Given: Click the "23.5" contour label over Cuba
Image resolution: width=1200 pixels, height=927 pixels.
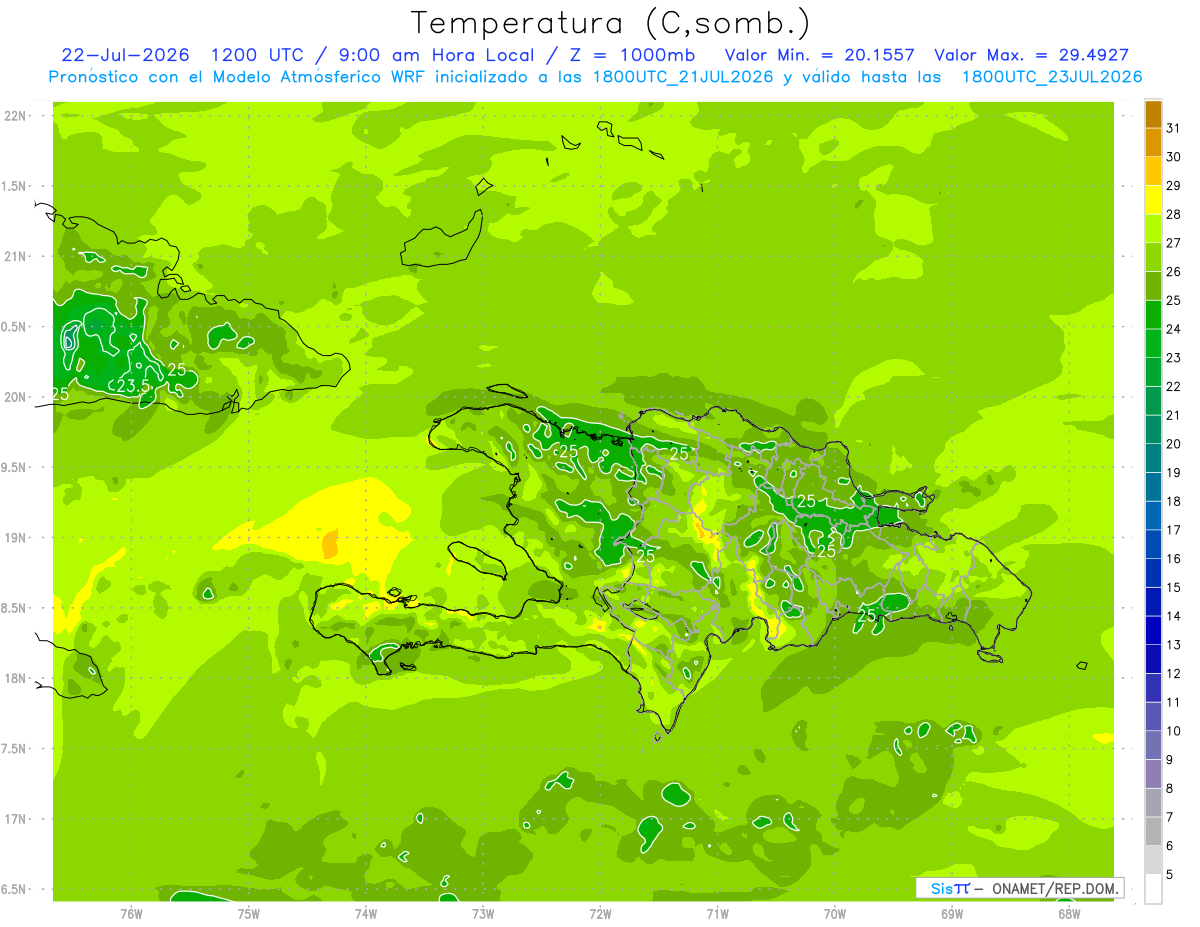Looking at the screenshot, I should [x=135, y=386].
